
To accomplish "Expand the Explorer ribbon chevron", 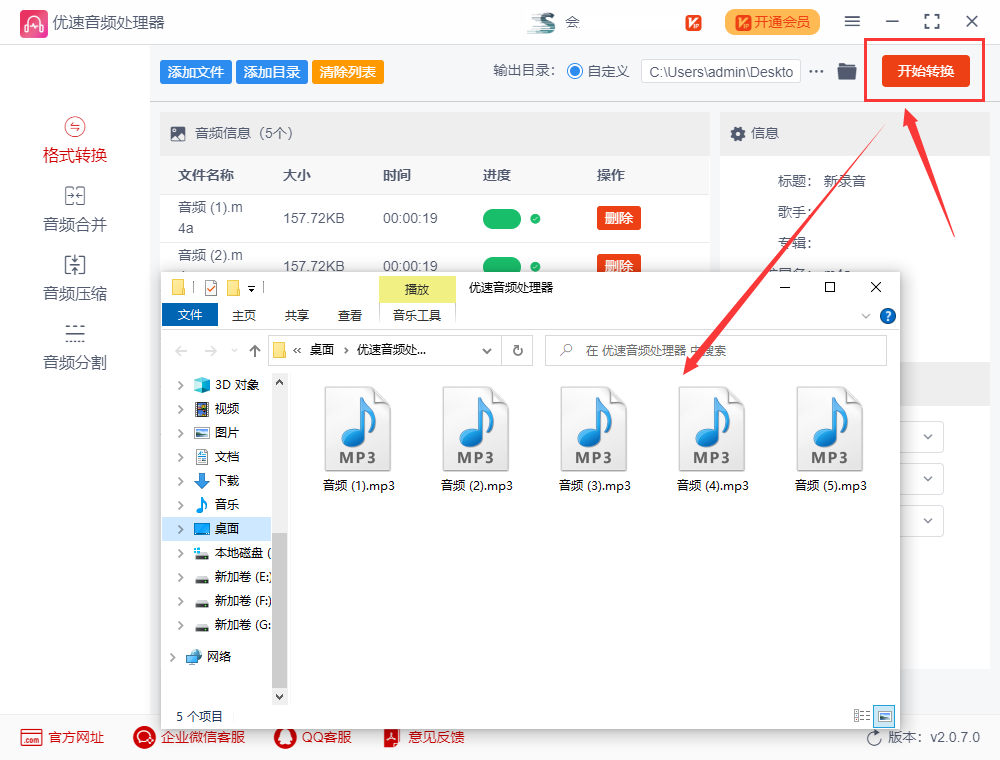I will pyautogui.click(x=865, y=316).
